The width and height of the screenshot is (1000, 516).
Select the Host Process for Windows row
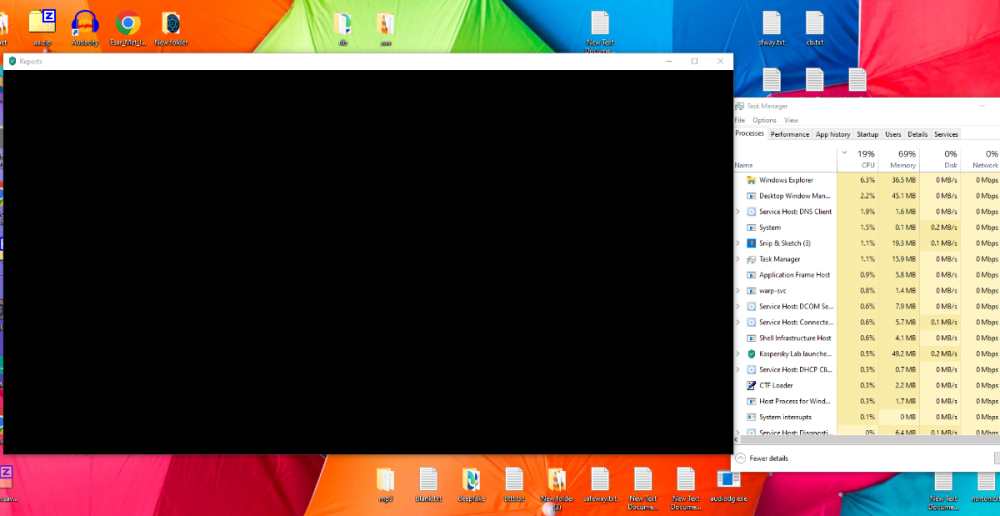(867, 401)
